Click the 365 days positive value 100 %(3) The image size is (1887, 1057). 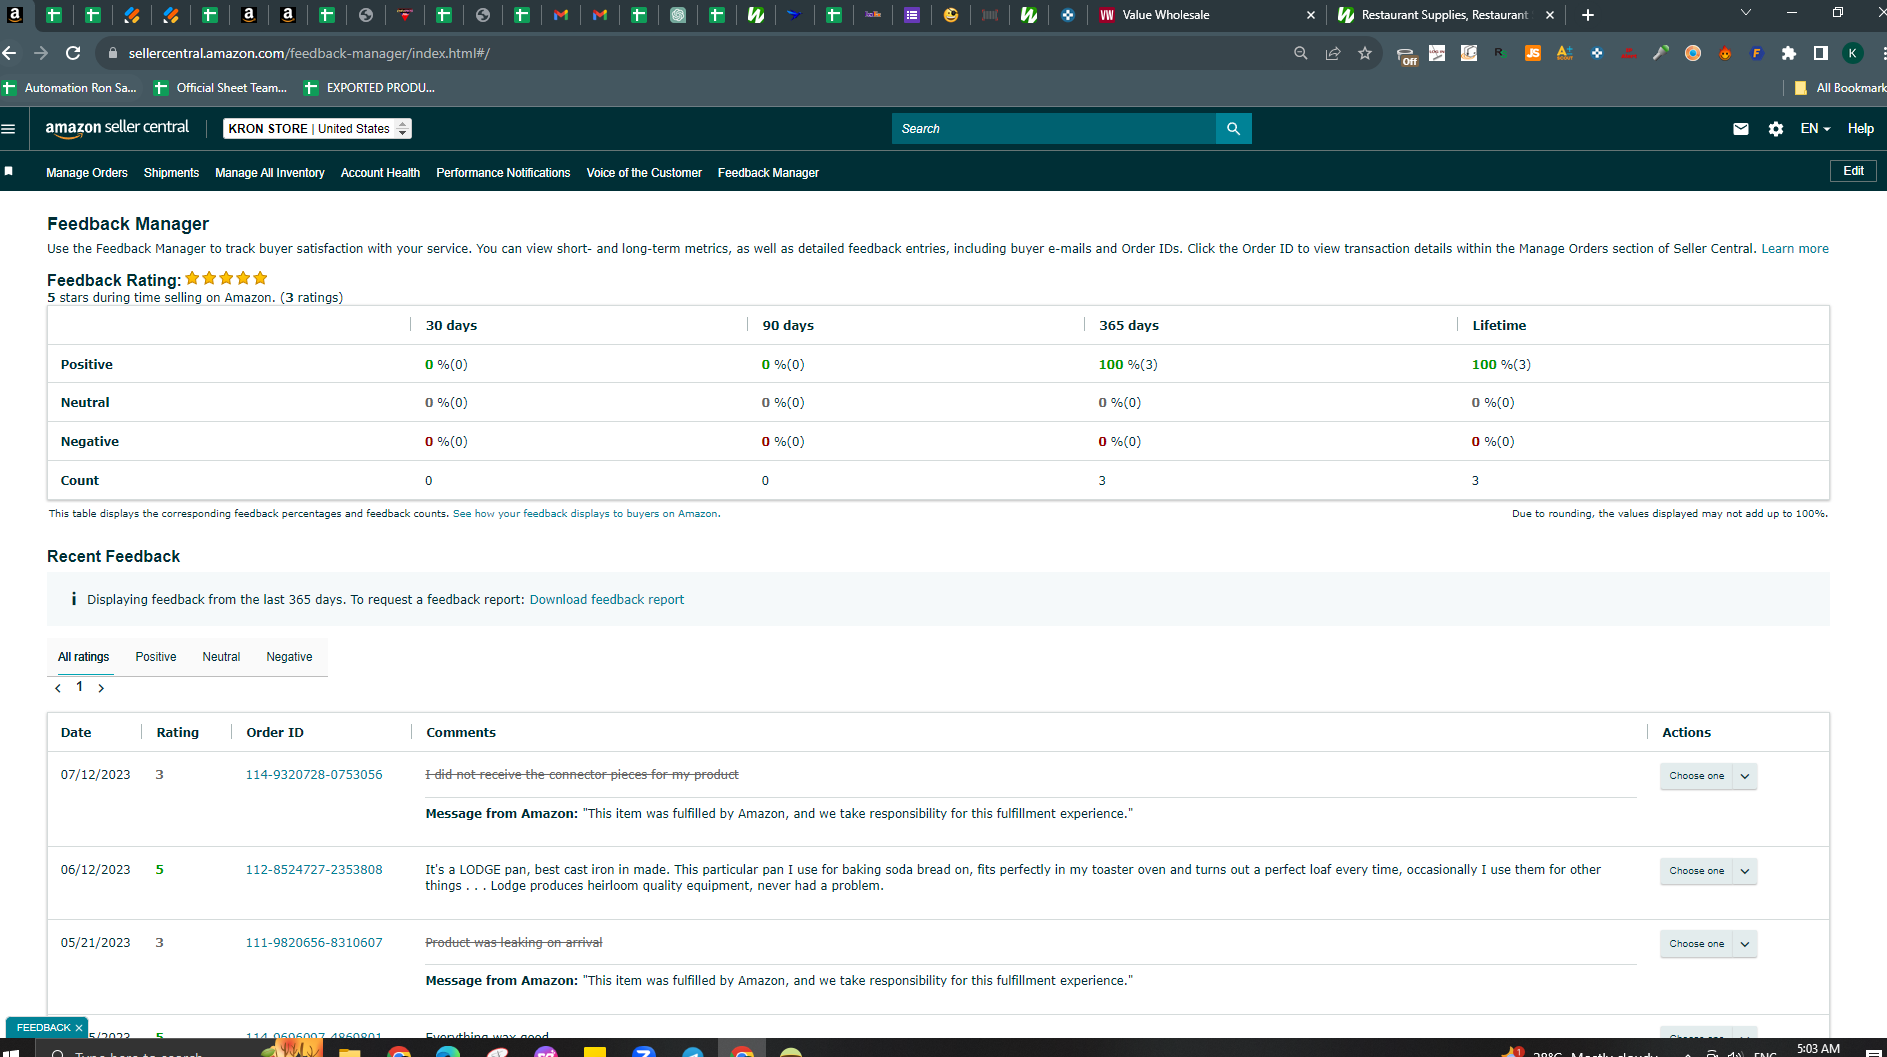click(1128, 364)
